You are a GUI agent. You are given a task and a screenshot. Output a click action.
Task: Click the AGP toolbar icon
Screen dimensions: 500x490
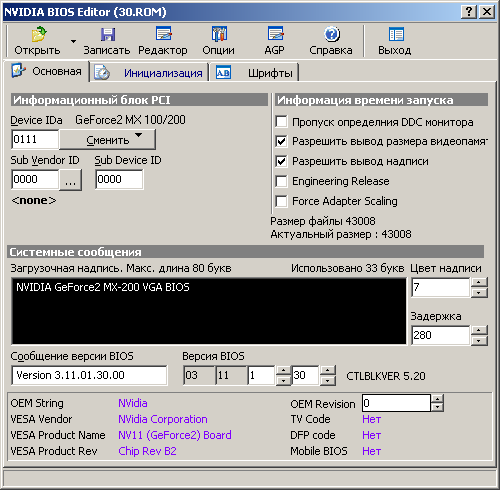point(275,34)
